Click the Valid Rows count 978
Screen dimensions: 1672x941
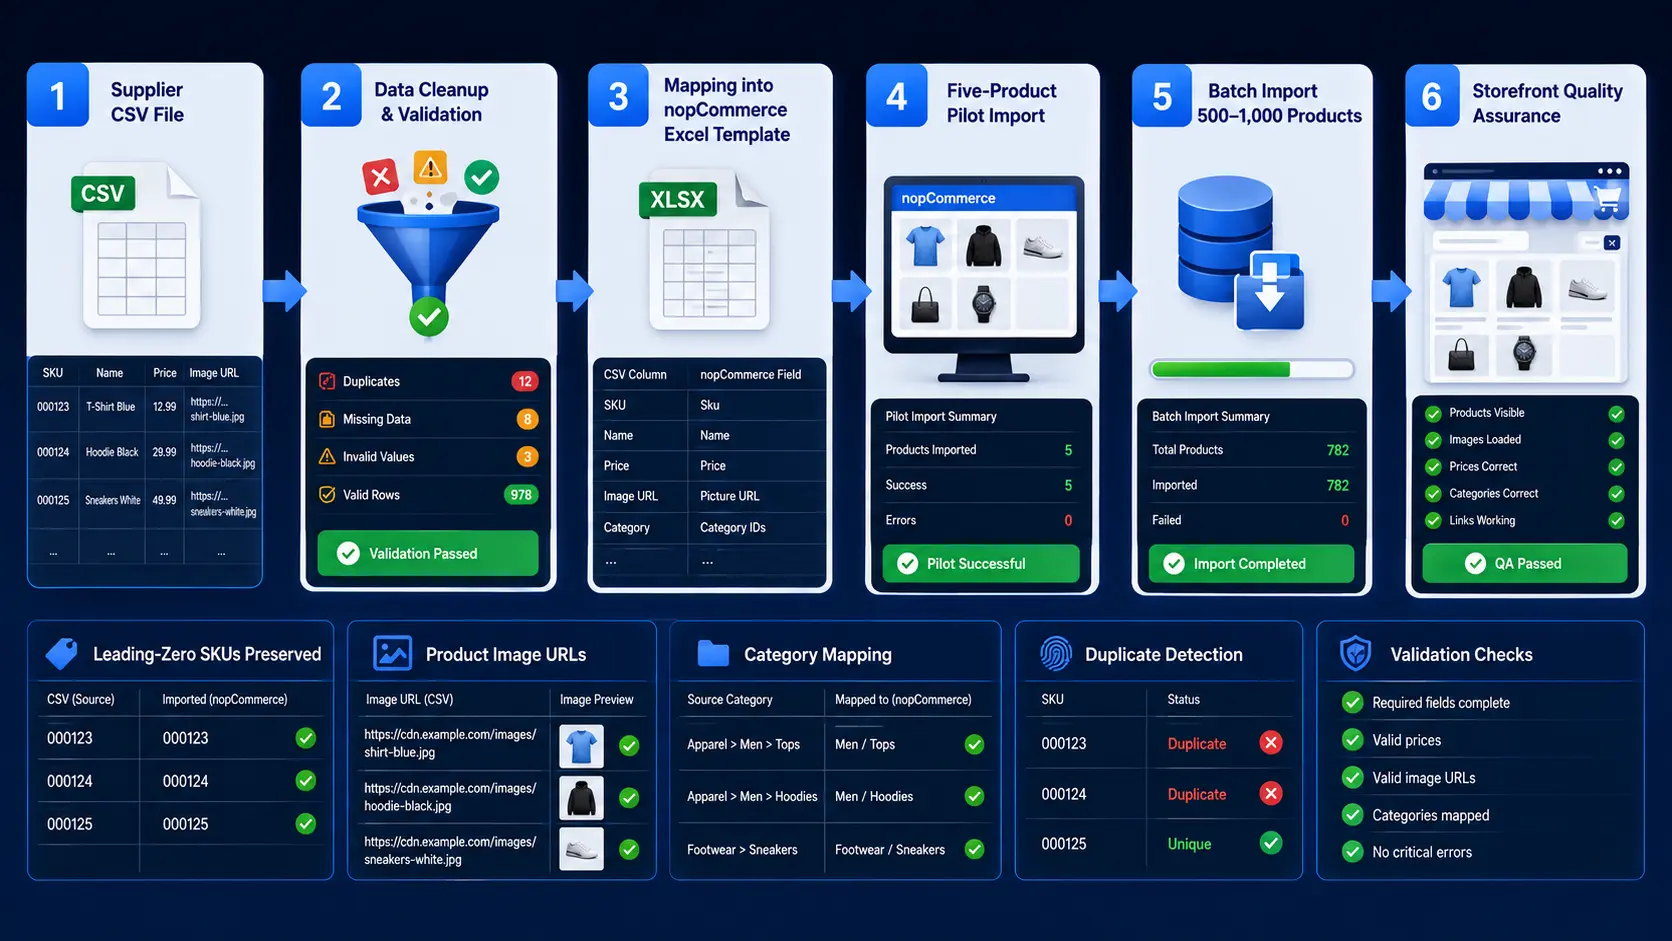[521, 495]
